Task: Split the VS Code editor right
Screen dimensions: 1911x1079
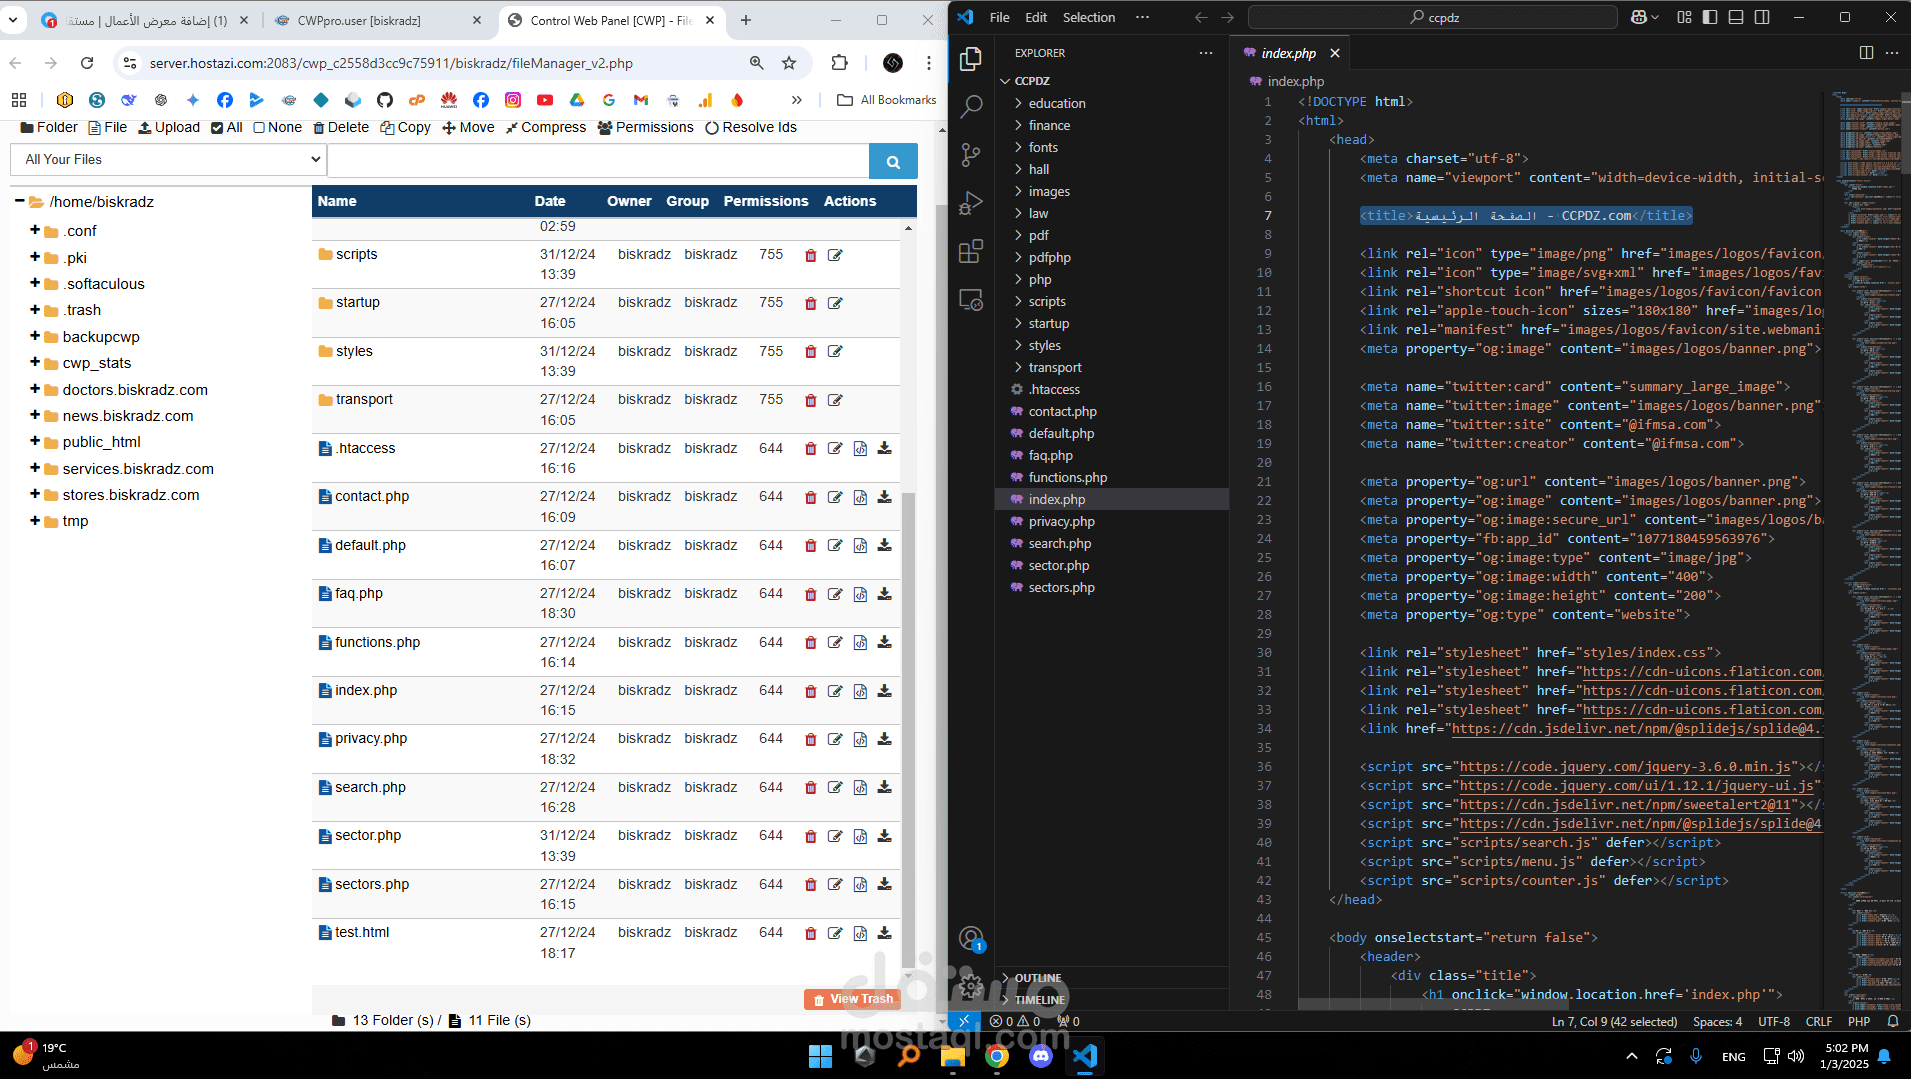Action: pos(1865,53)
